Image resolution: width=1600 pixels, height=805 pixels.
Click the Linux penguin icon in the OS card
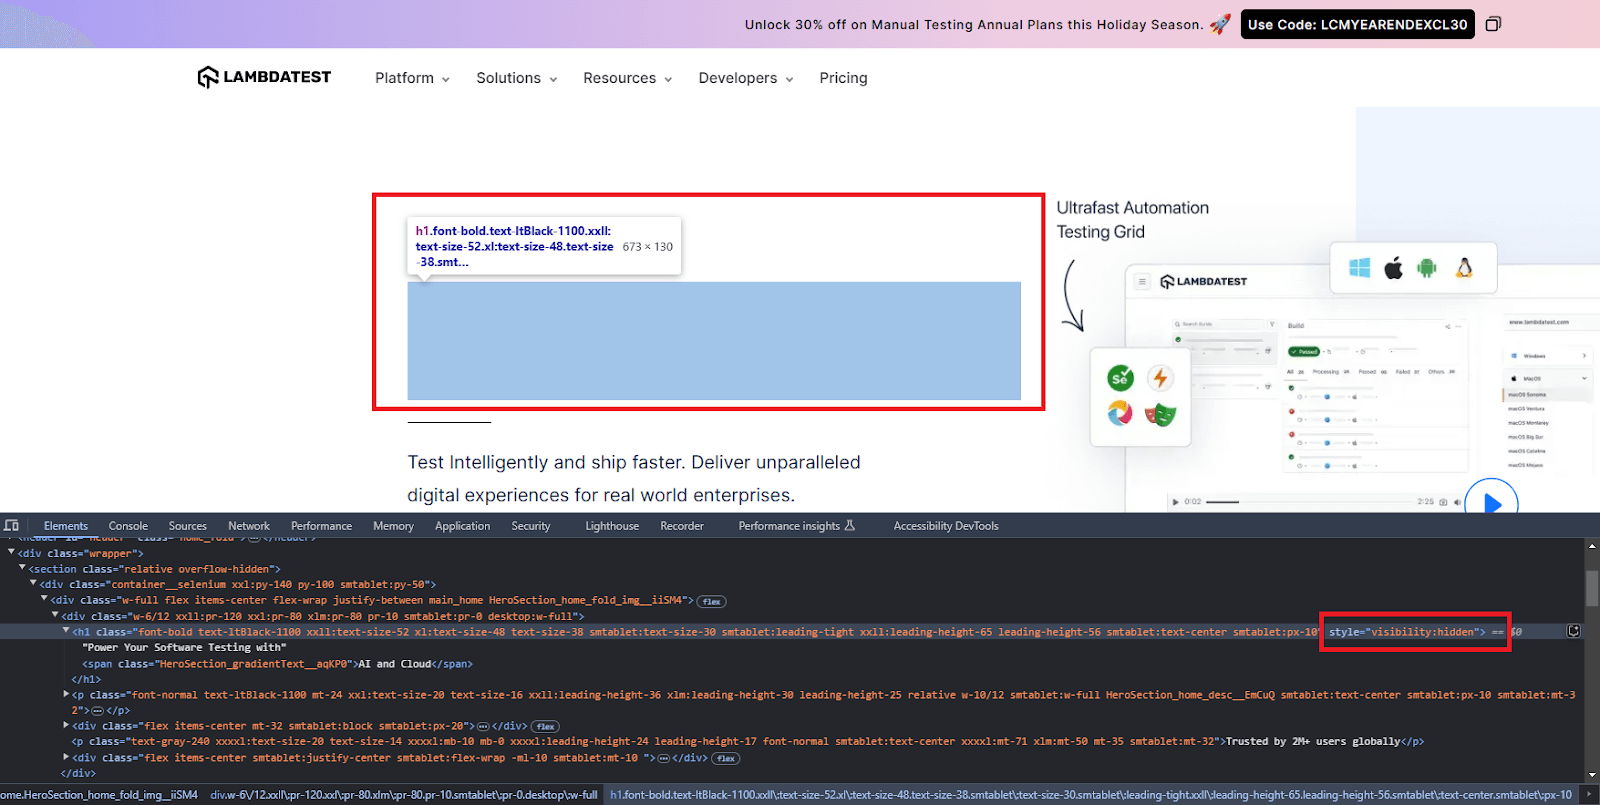(x=1464, y=268)
